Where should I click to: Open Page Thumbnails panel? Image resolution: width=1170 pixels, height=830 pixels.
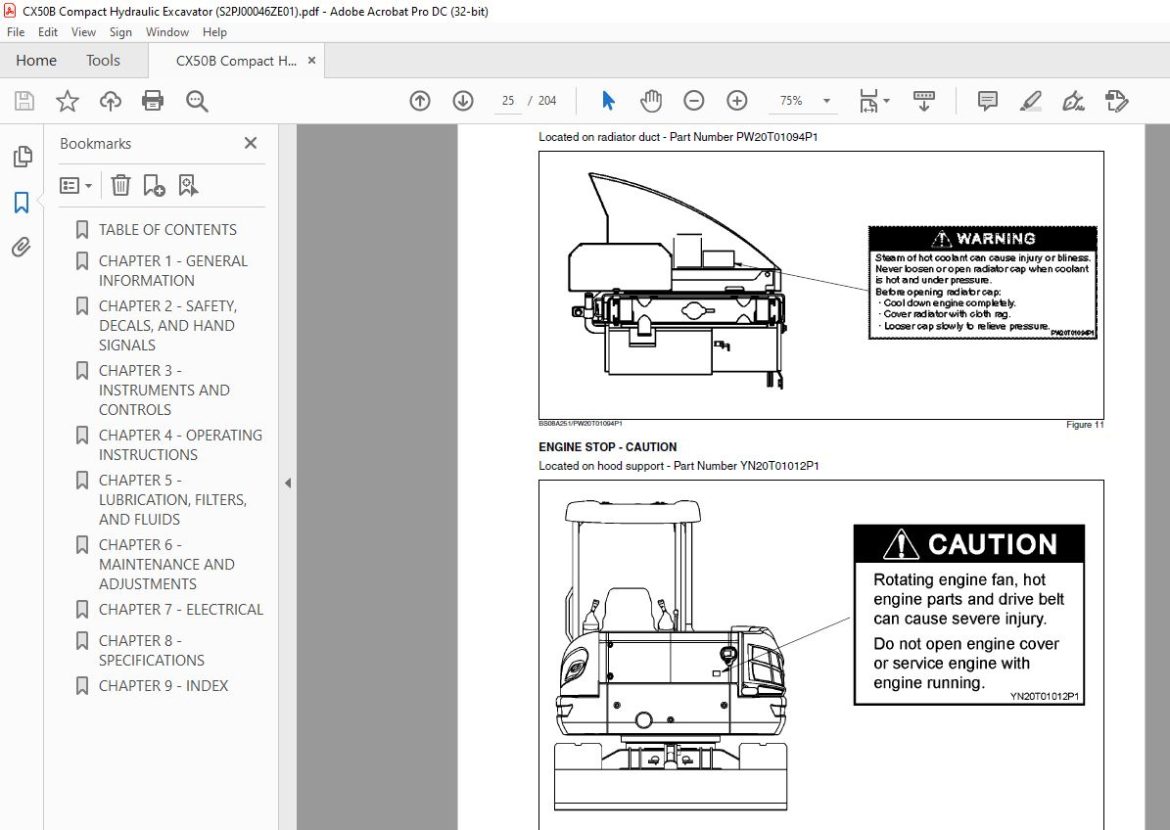point(22,156)
